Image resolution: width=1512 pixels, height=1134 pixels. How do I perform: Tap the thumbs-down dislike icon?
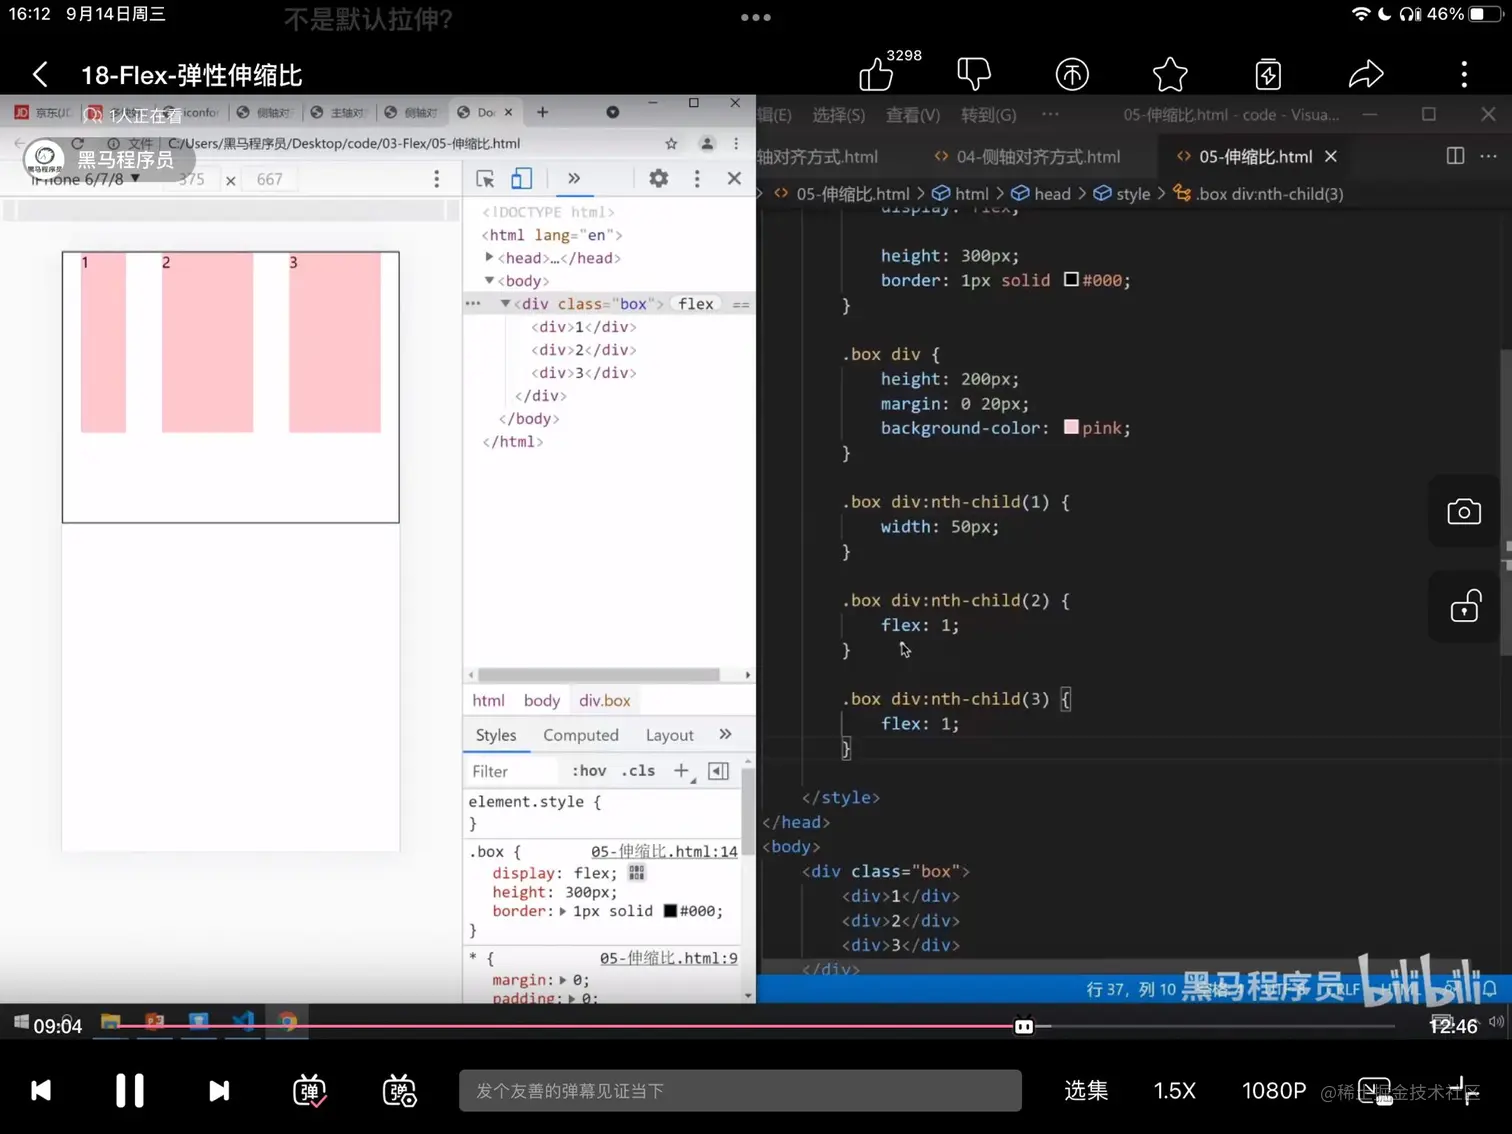tap(973, 74)
